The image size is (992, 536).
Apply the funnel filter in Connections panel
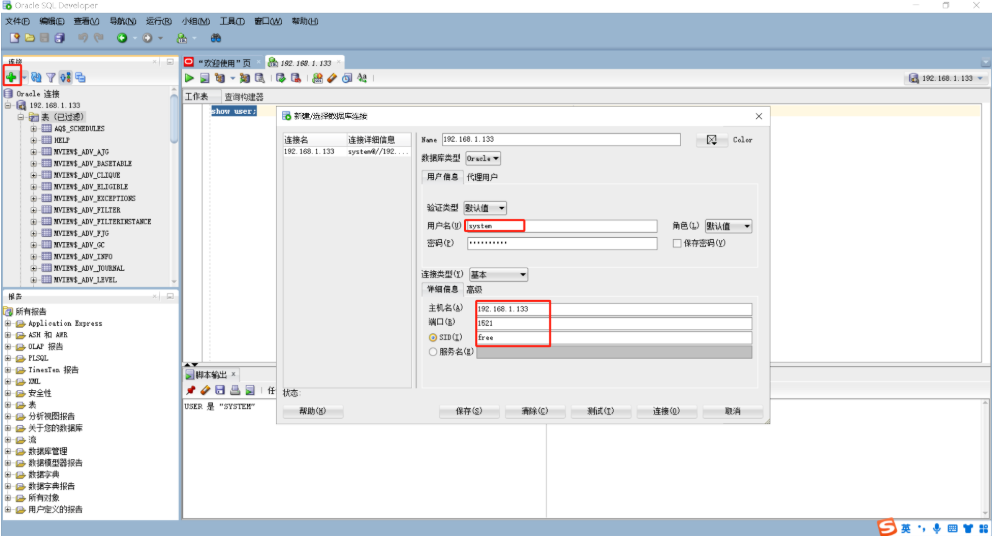(51, 78)
